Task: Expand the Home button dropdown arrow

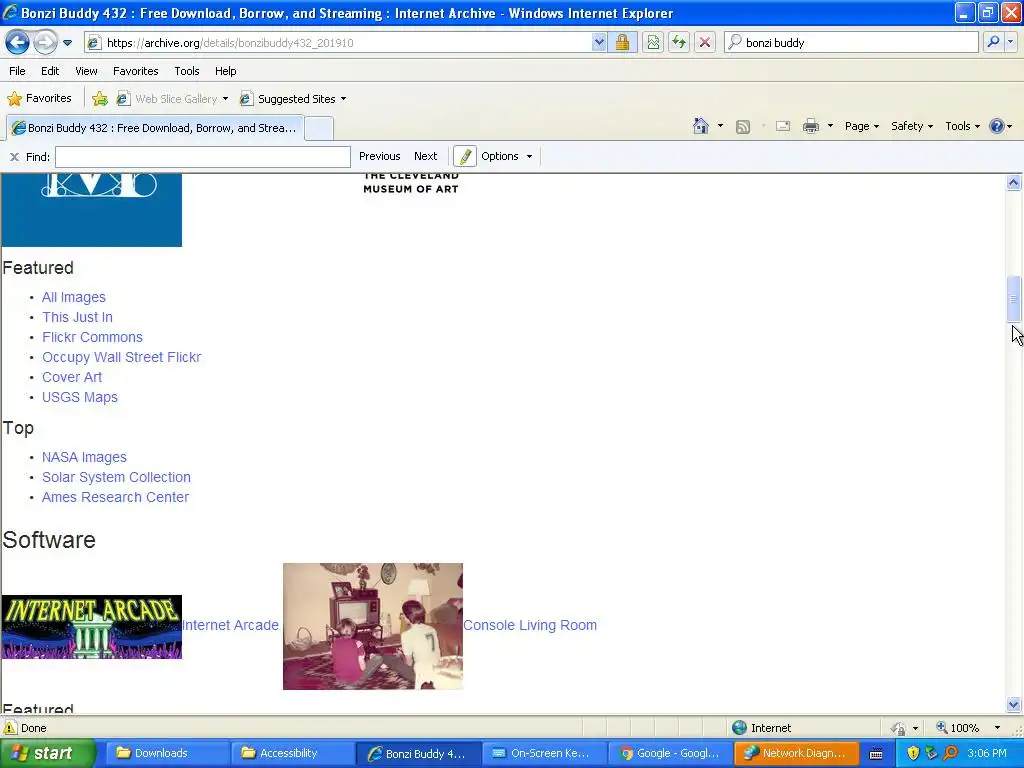Action: [x=720, y=126]
